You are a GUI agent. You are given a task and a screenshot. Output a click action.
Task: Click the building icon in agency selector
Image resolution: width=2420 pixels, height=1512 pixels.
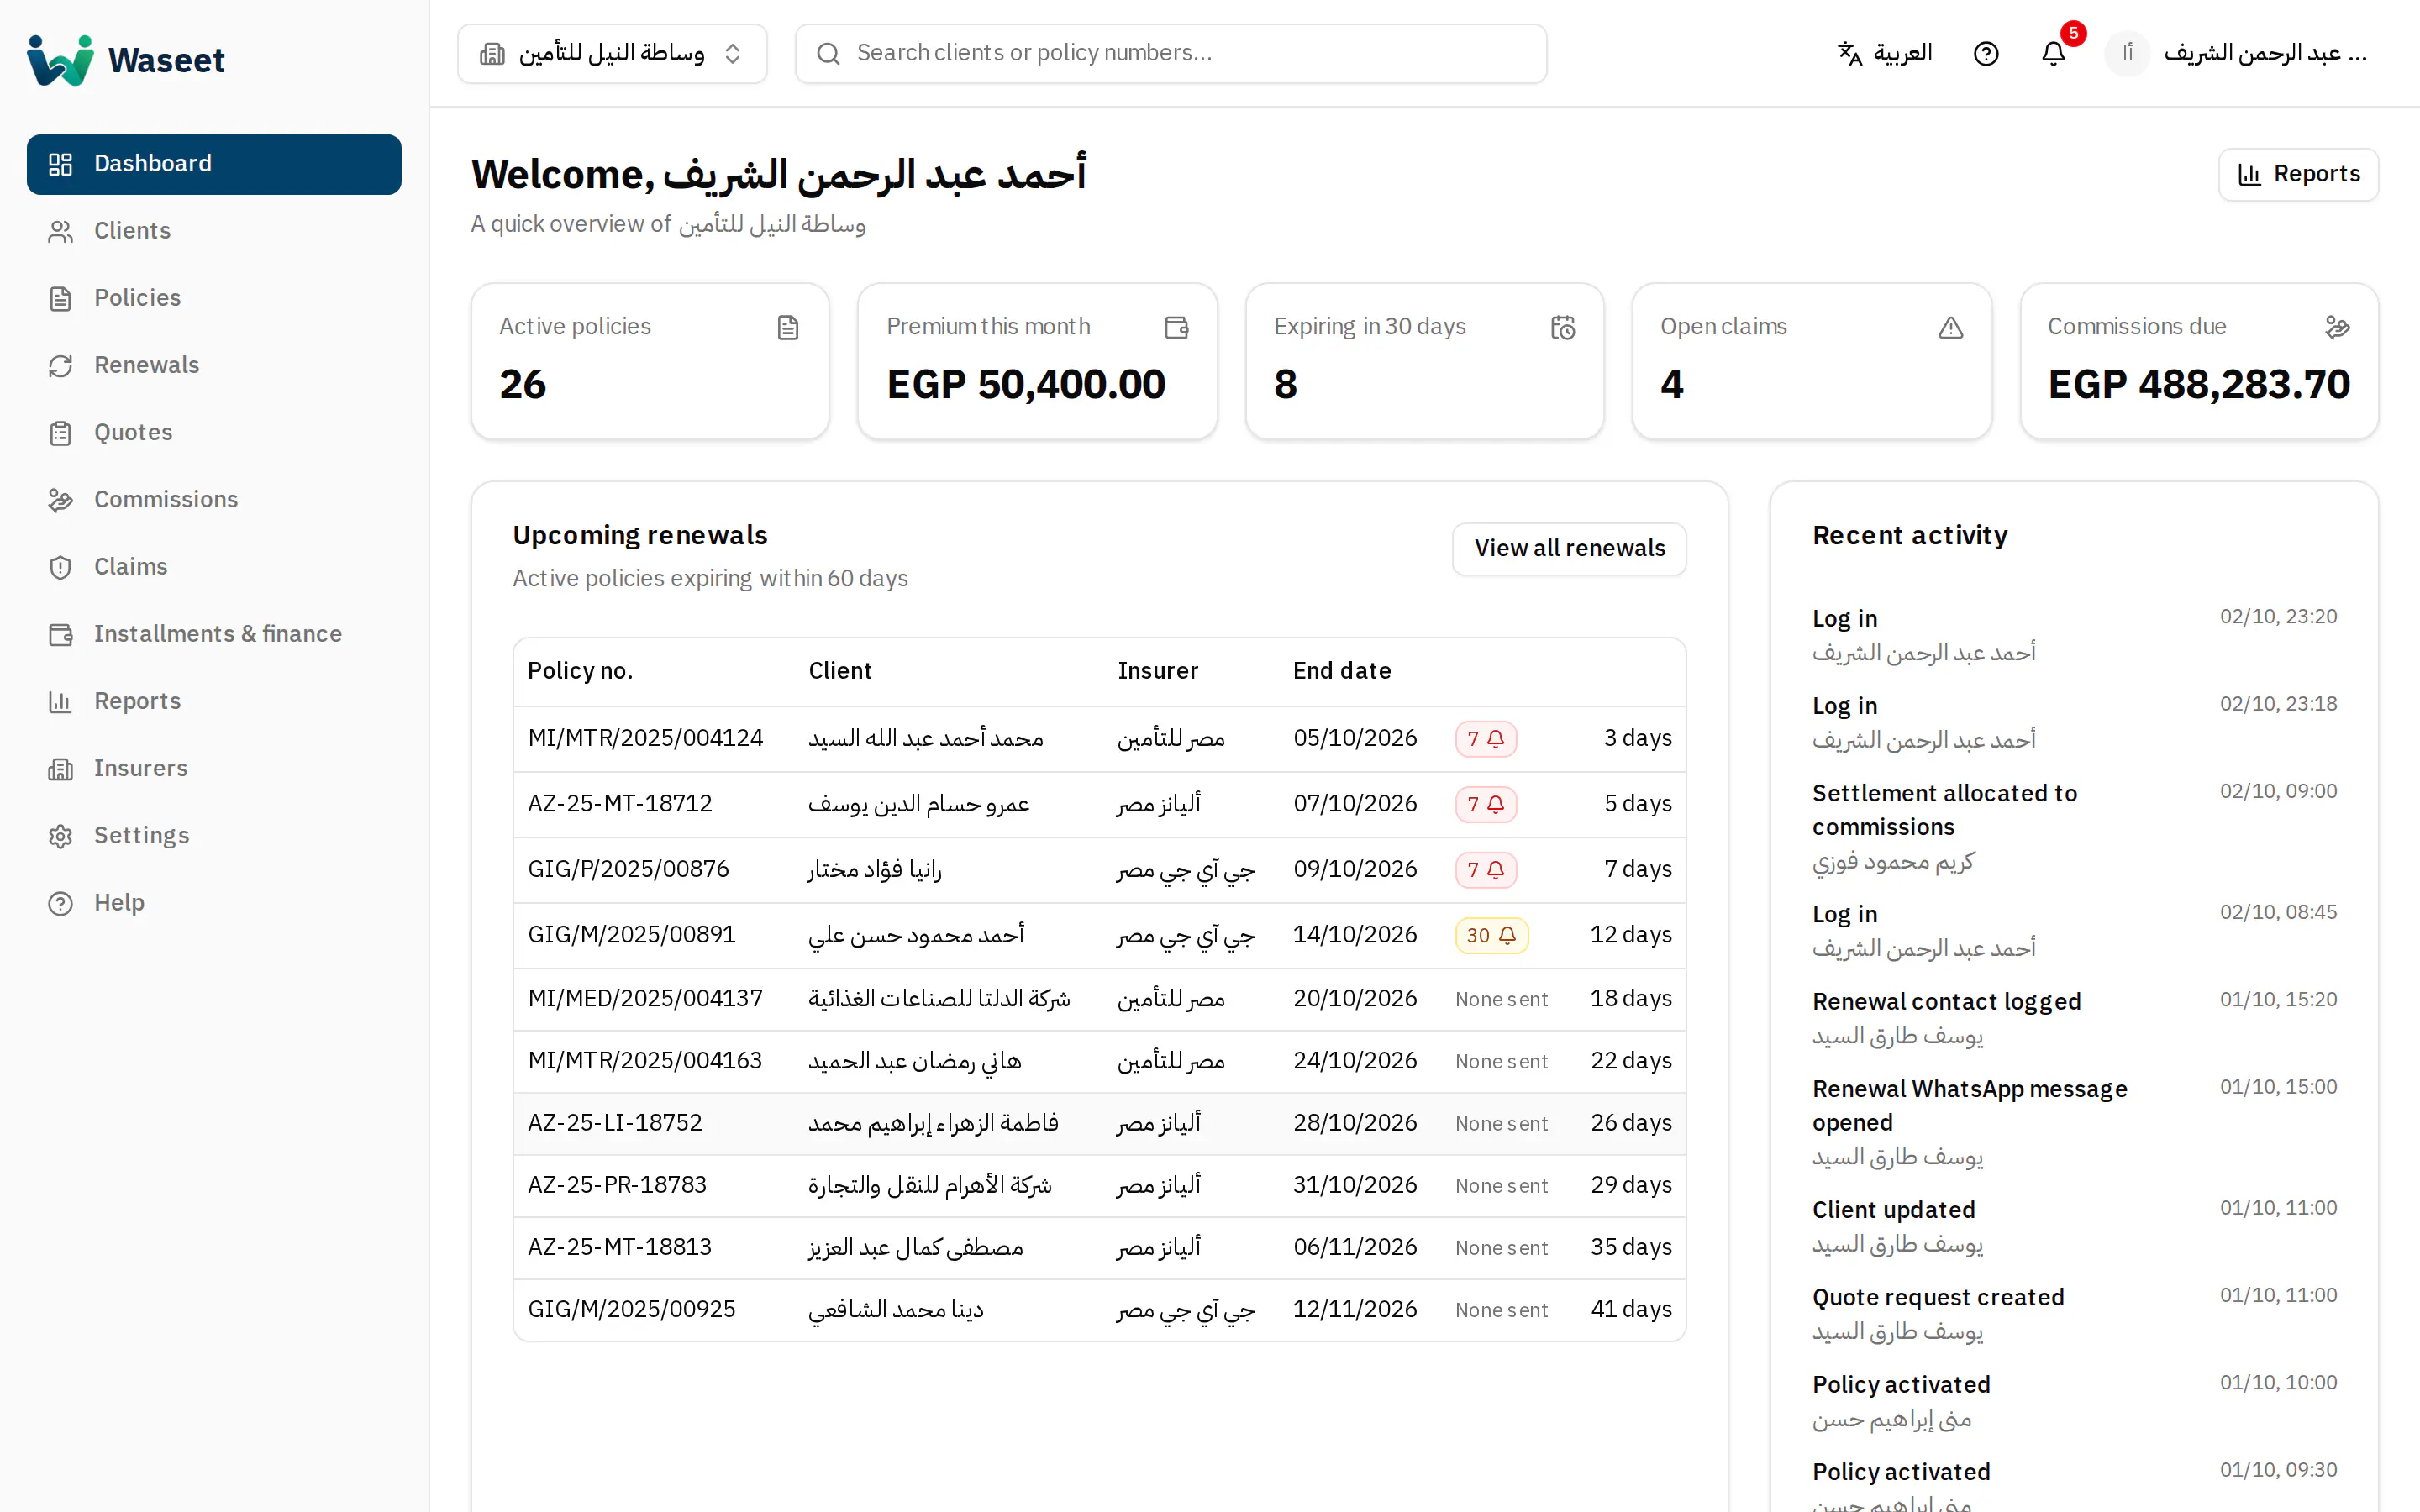(x=492, y=53)
